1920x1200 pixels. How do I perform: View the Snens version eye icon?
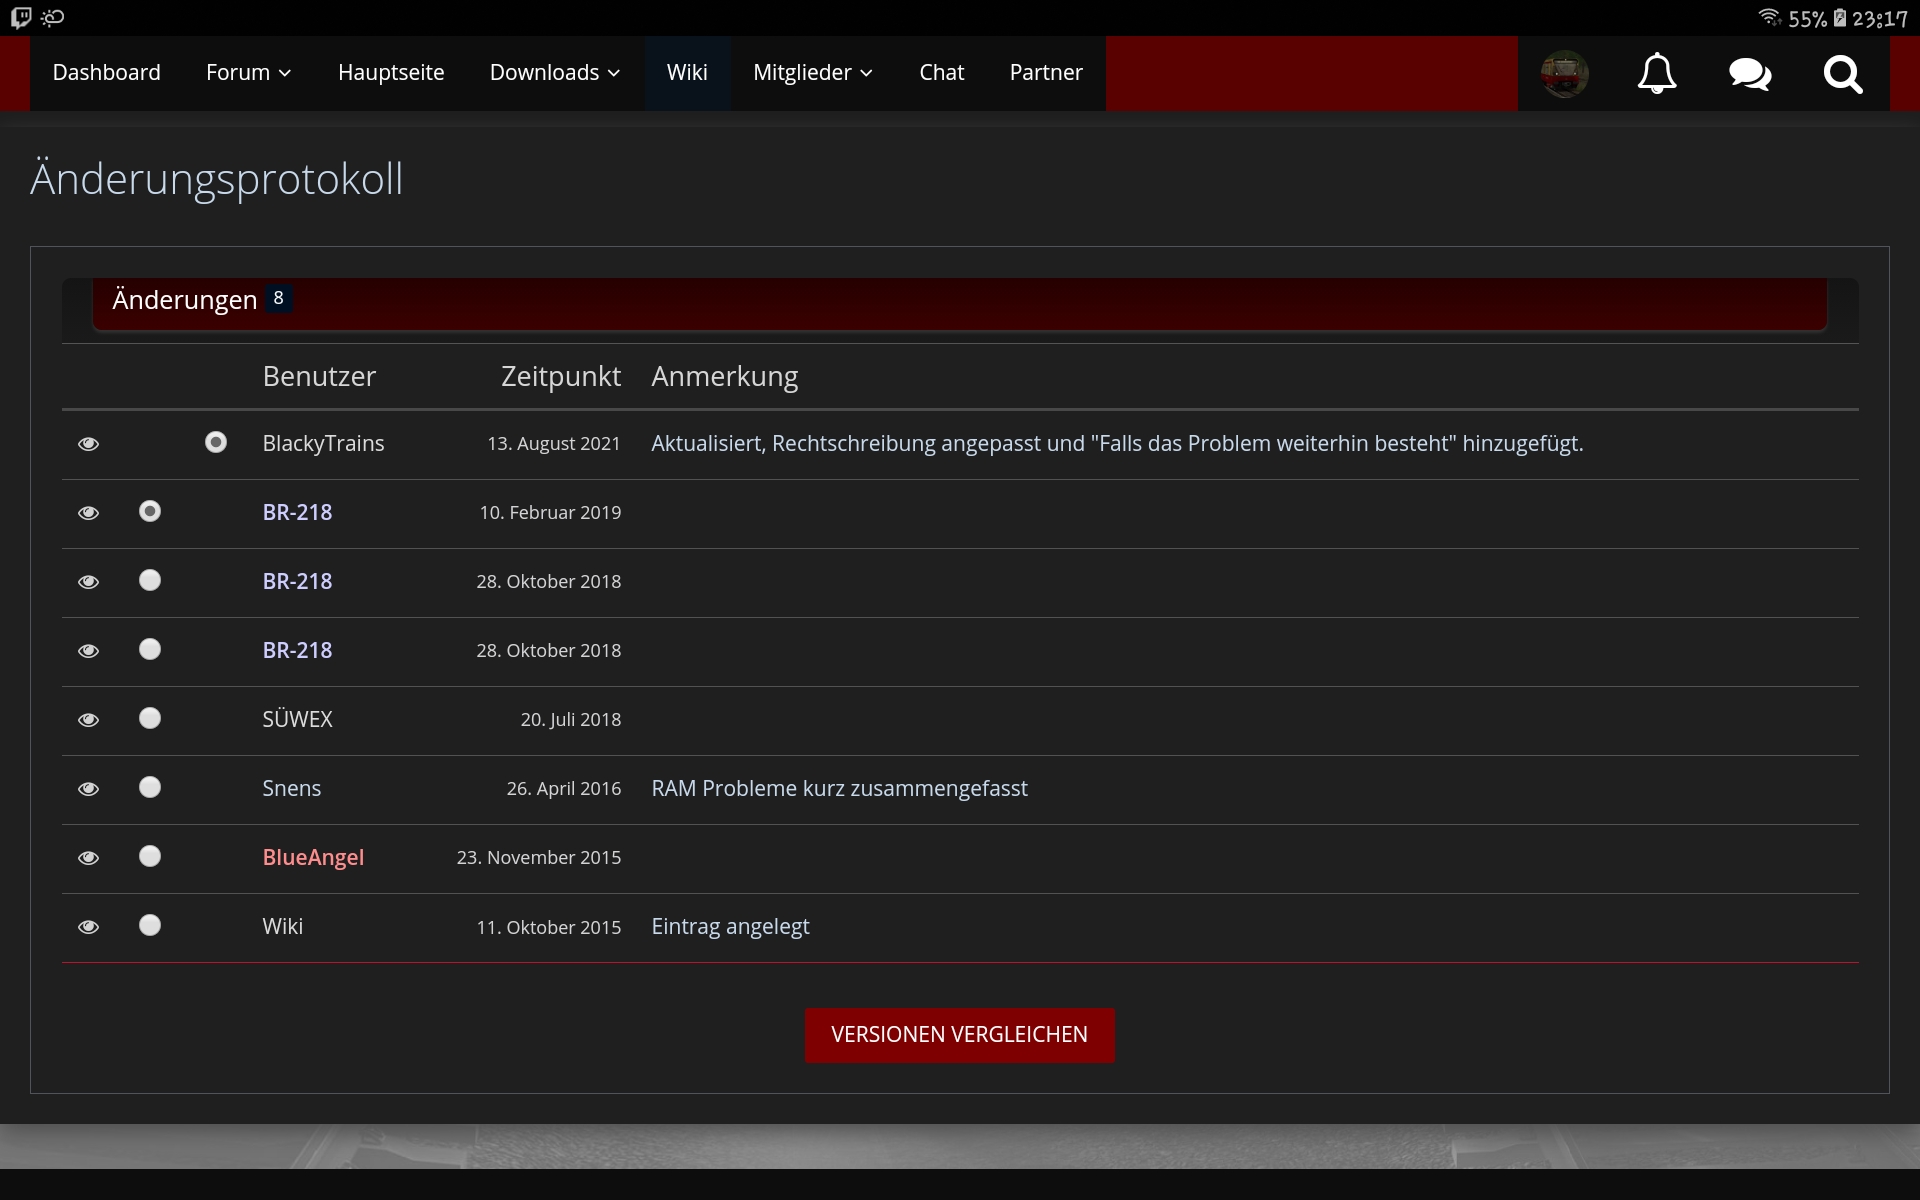[x=88, y=788]
